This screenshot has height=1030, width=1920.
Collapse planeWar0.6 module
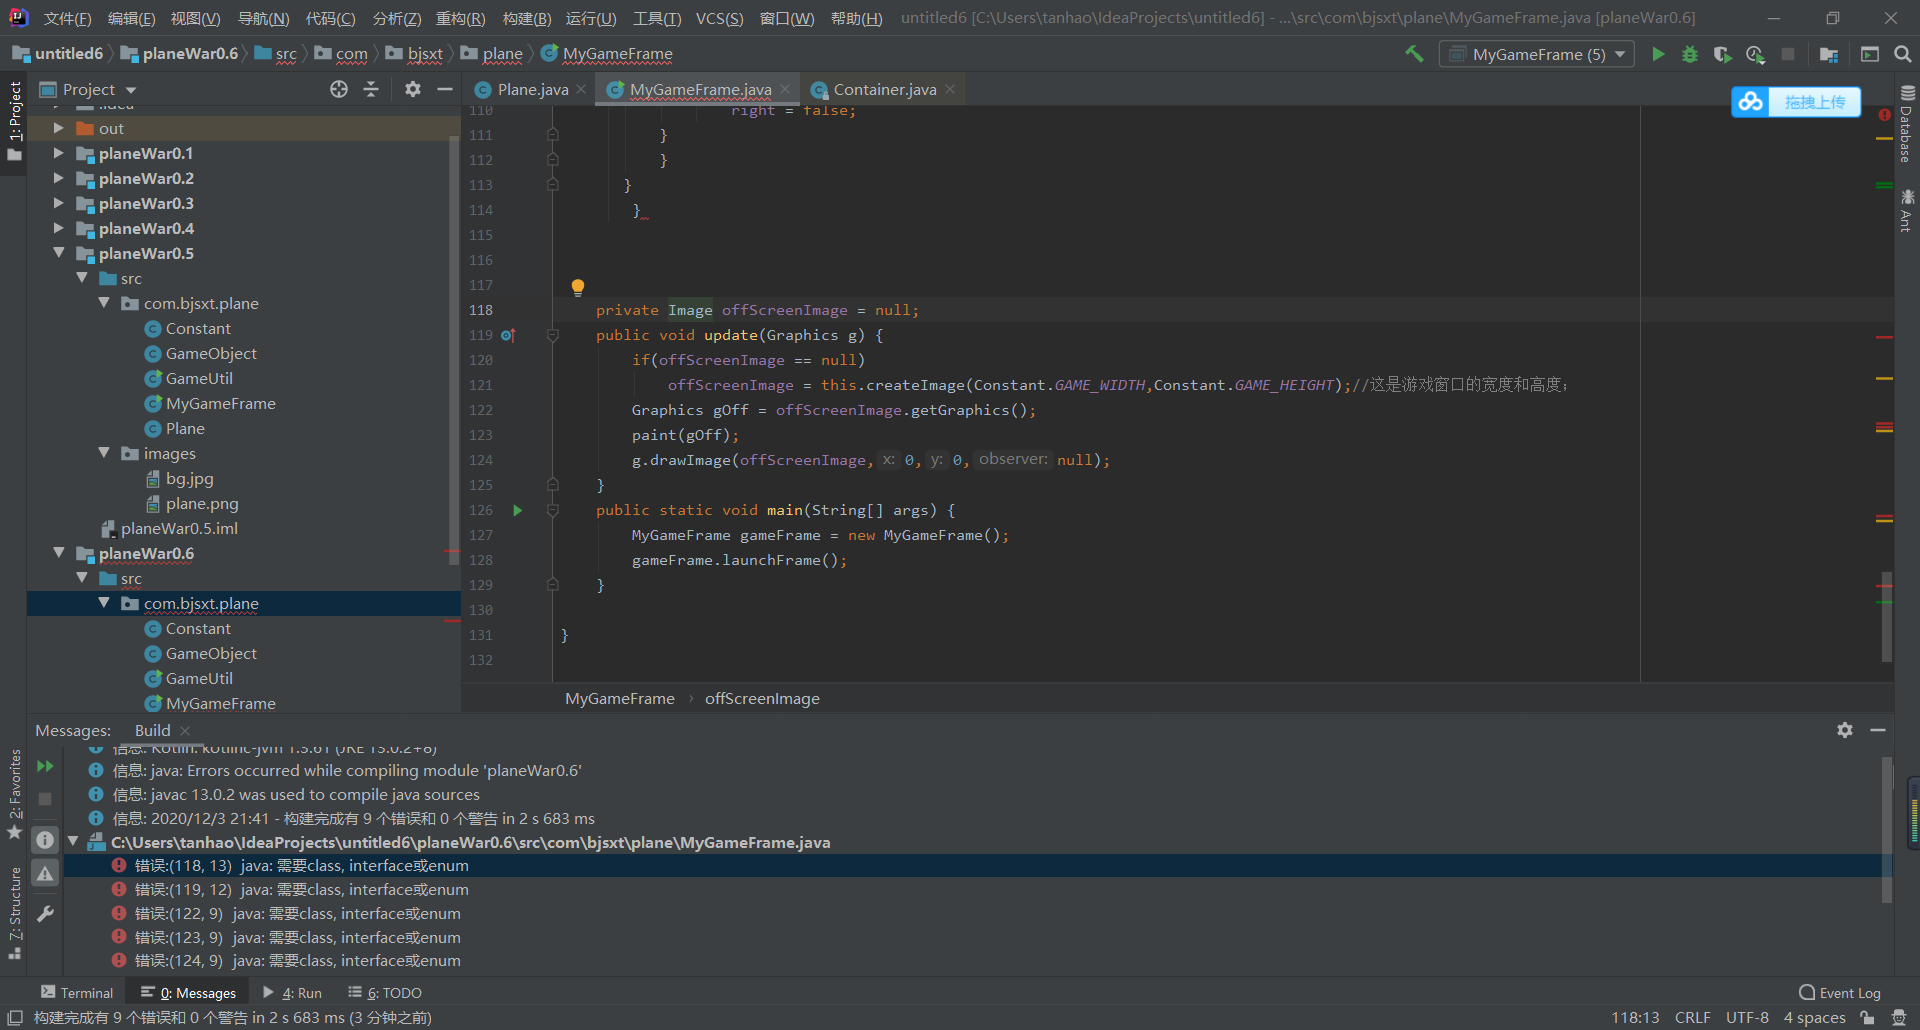point(58,553)
